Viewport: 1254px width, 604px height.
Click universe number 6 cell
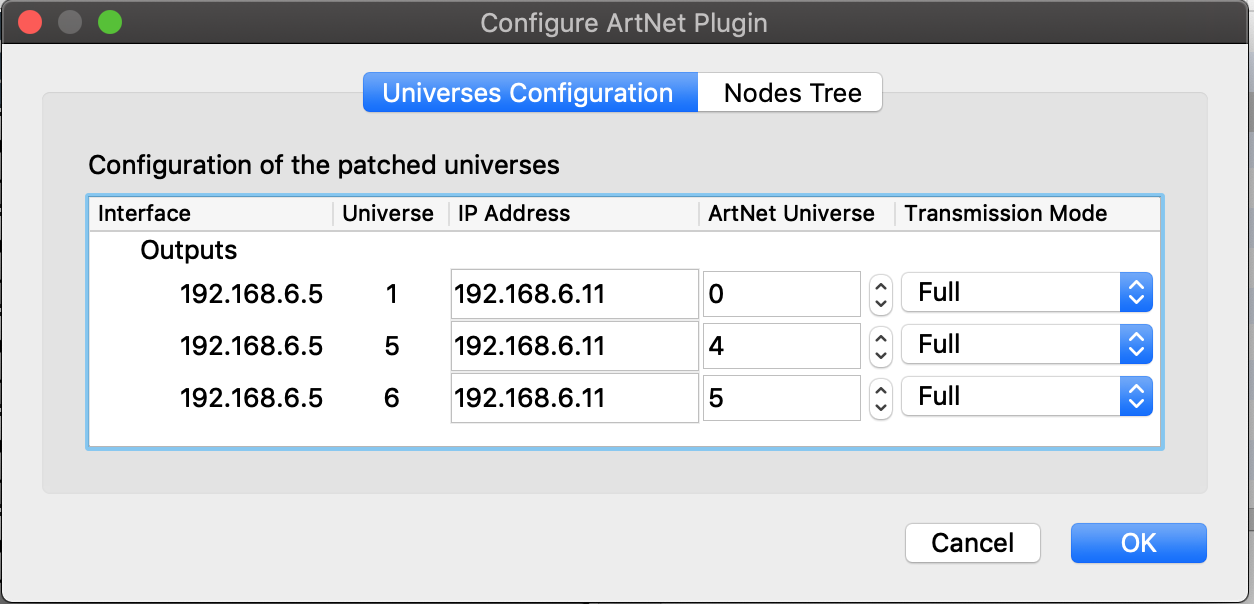(x=391, y=398)
